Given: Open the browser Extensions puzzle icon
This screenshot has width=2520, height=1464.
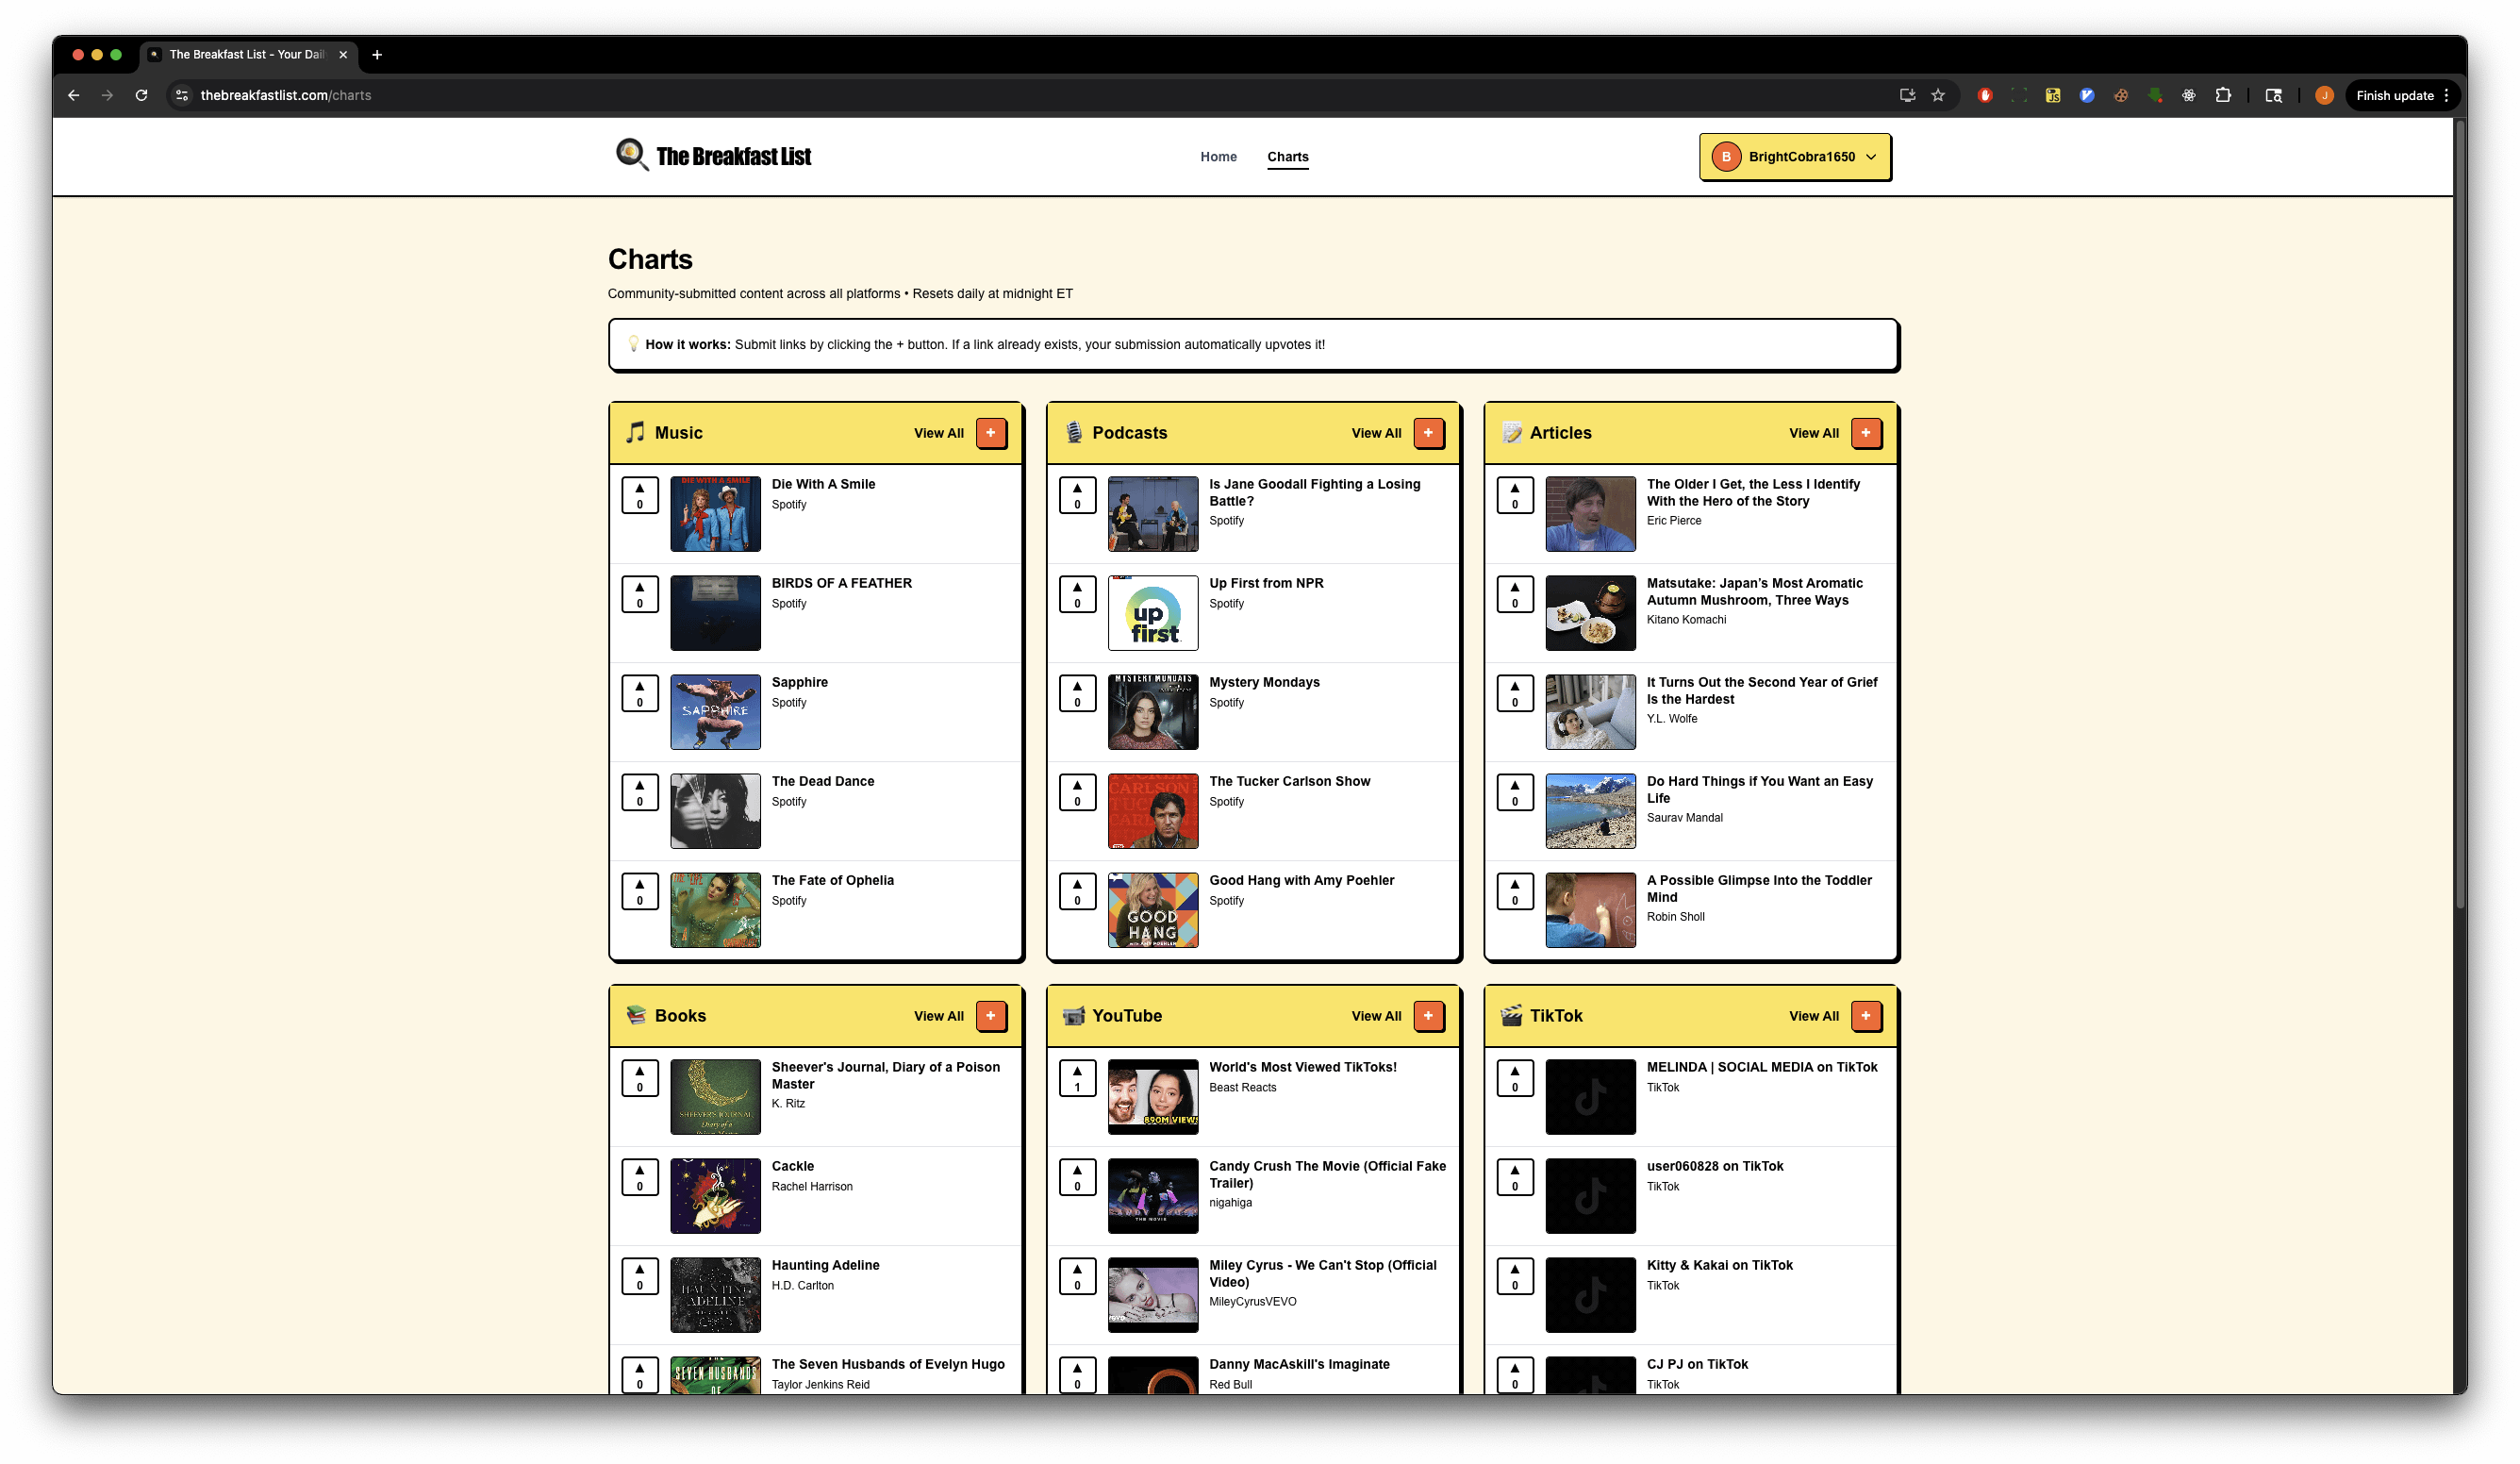Looking at the screenshot, I should click(x=2222, y=96).
